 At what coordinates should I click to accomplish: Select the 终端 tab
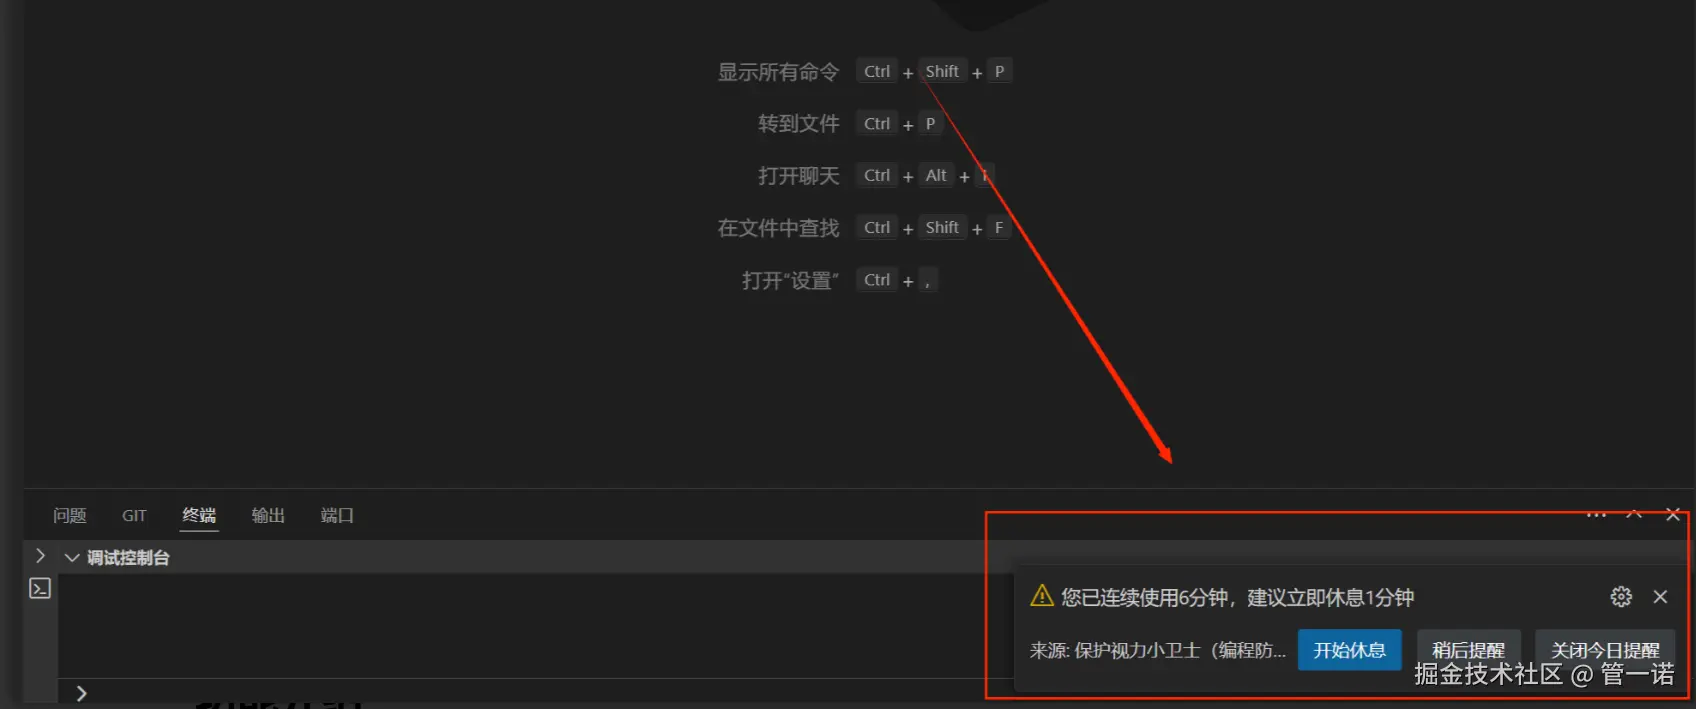pos(199,515)
